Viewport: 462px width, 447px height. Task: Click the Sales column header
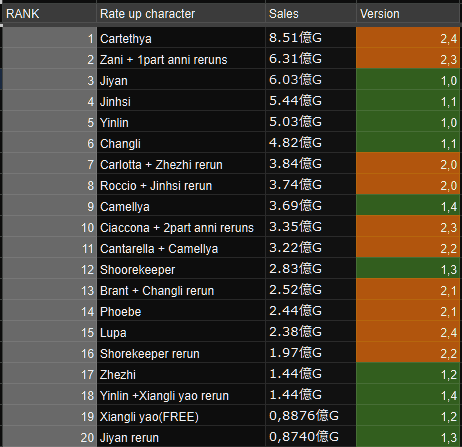click(311, 14)
